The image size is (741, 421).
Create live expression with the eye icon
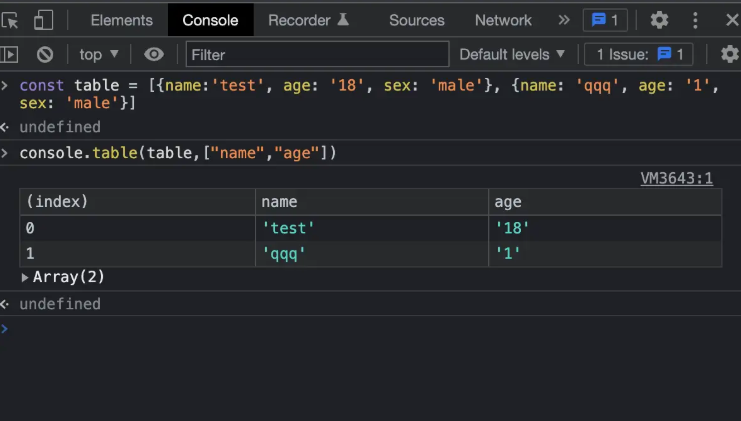coord(153,55)
